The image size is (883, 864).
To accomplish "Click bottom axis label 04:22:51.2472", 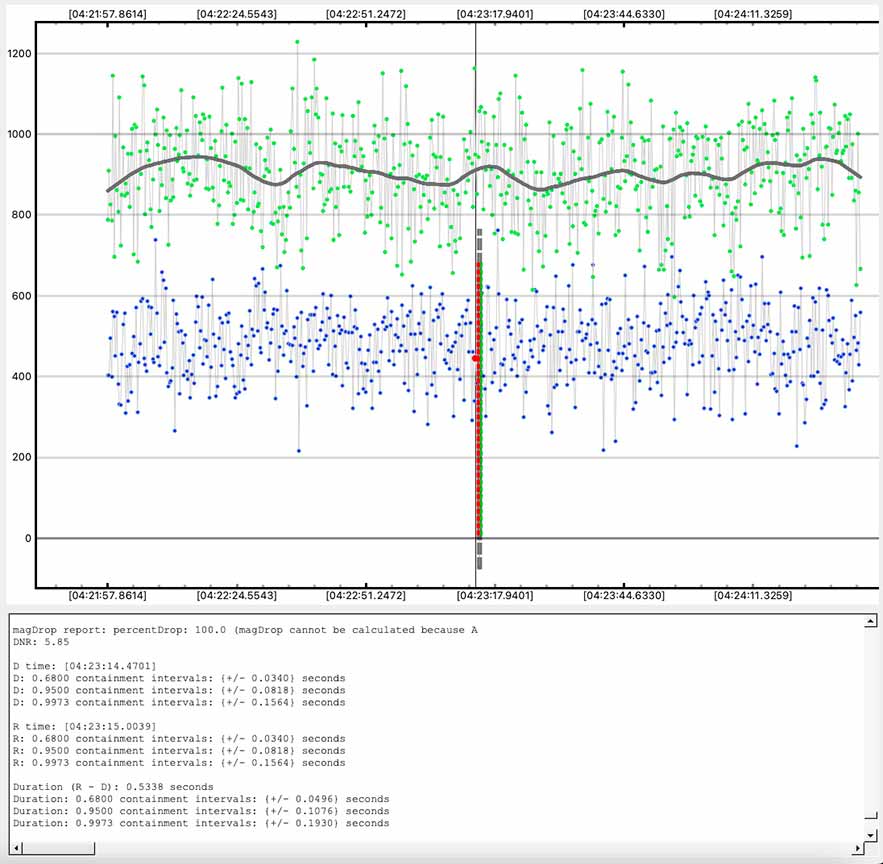I will point(365,595).
